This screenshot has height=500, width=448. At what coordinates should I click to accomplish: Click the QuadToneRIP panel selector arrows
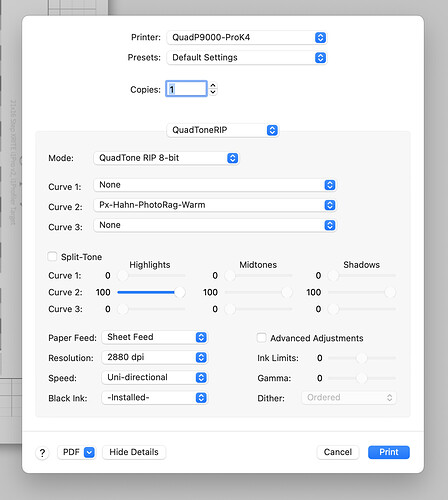click(x=272, y=130)
